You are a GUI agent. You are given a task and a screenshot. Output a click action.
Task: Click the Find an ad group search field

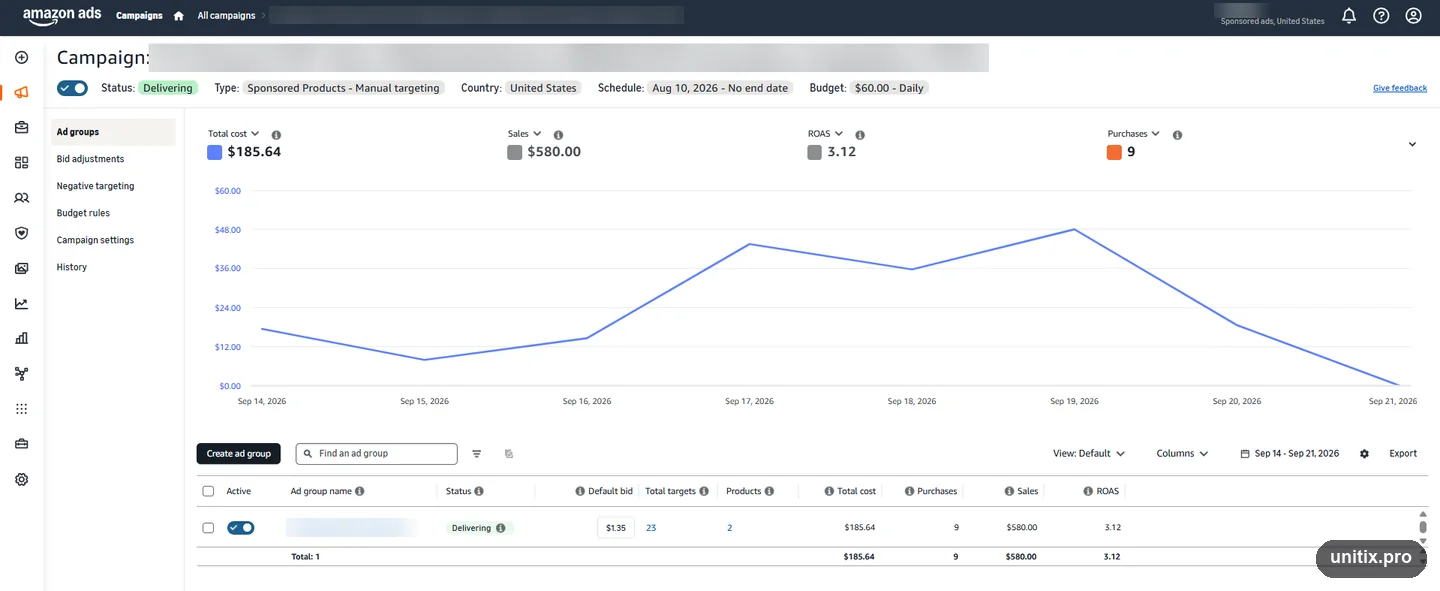376,454
